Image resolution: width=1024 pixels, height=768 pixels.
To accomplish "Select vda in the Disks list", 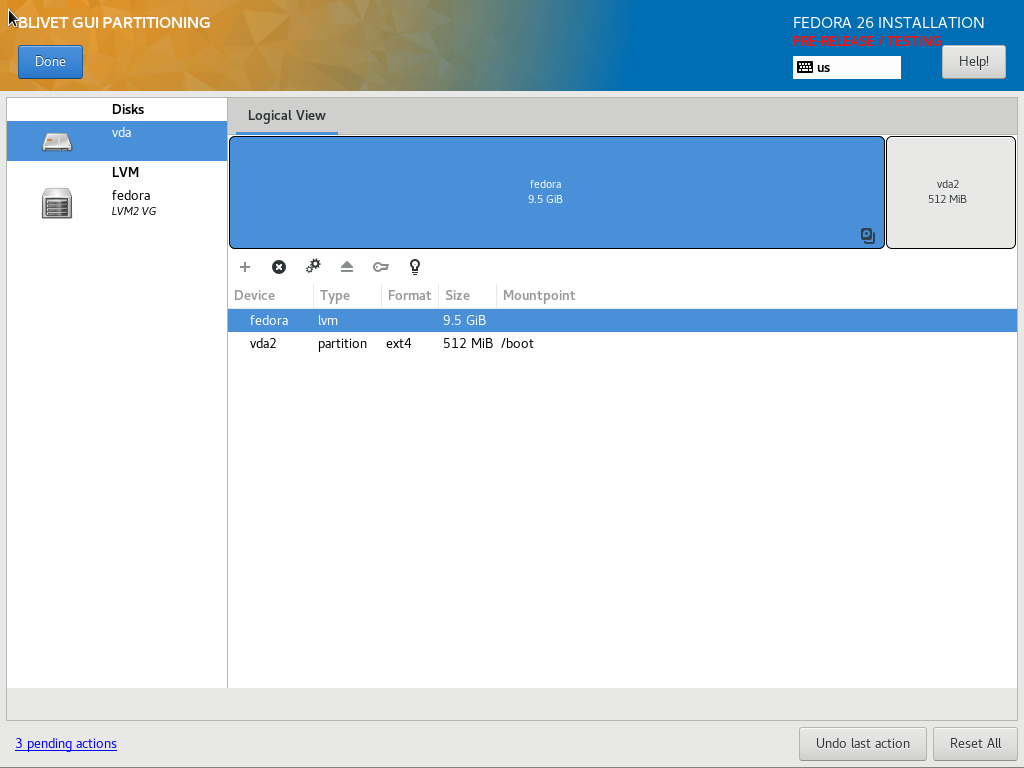I will (117, 140).
